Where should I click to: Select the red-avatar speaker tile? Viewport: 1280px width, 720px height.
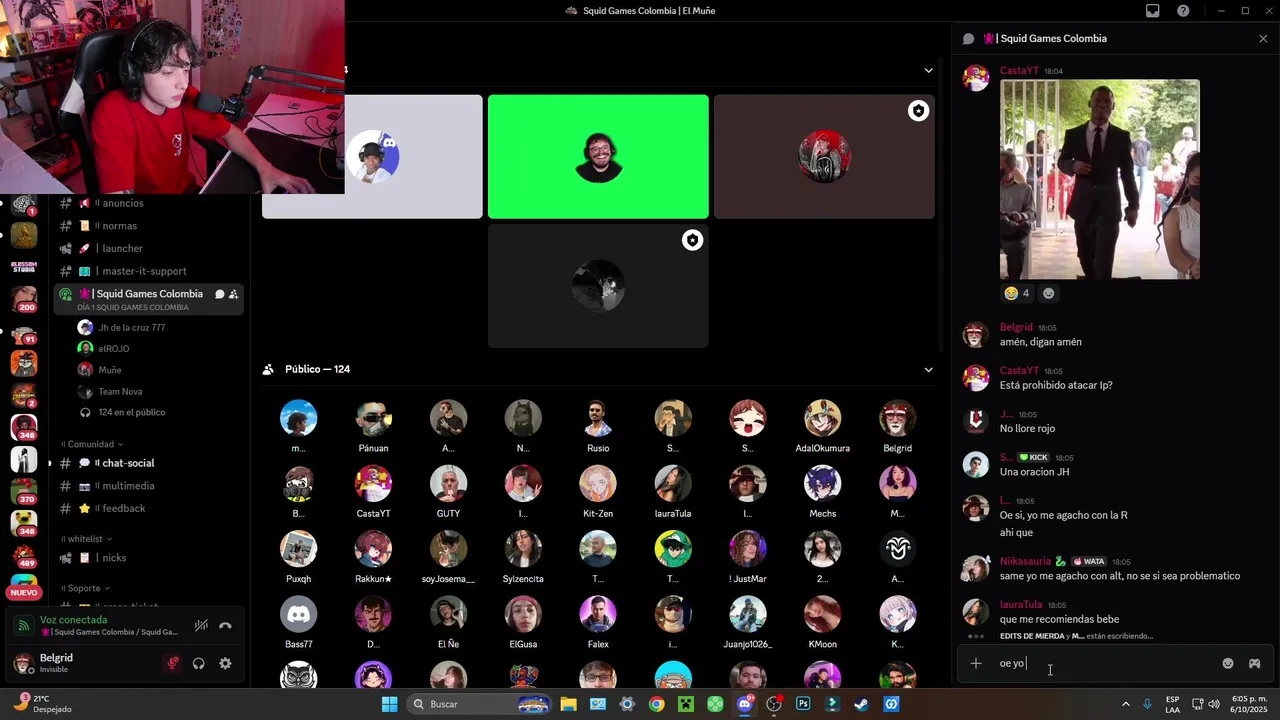[824, 157]
